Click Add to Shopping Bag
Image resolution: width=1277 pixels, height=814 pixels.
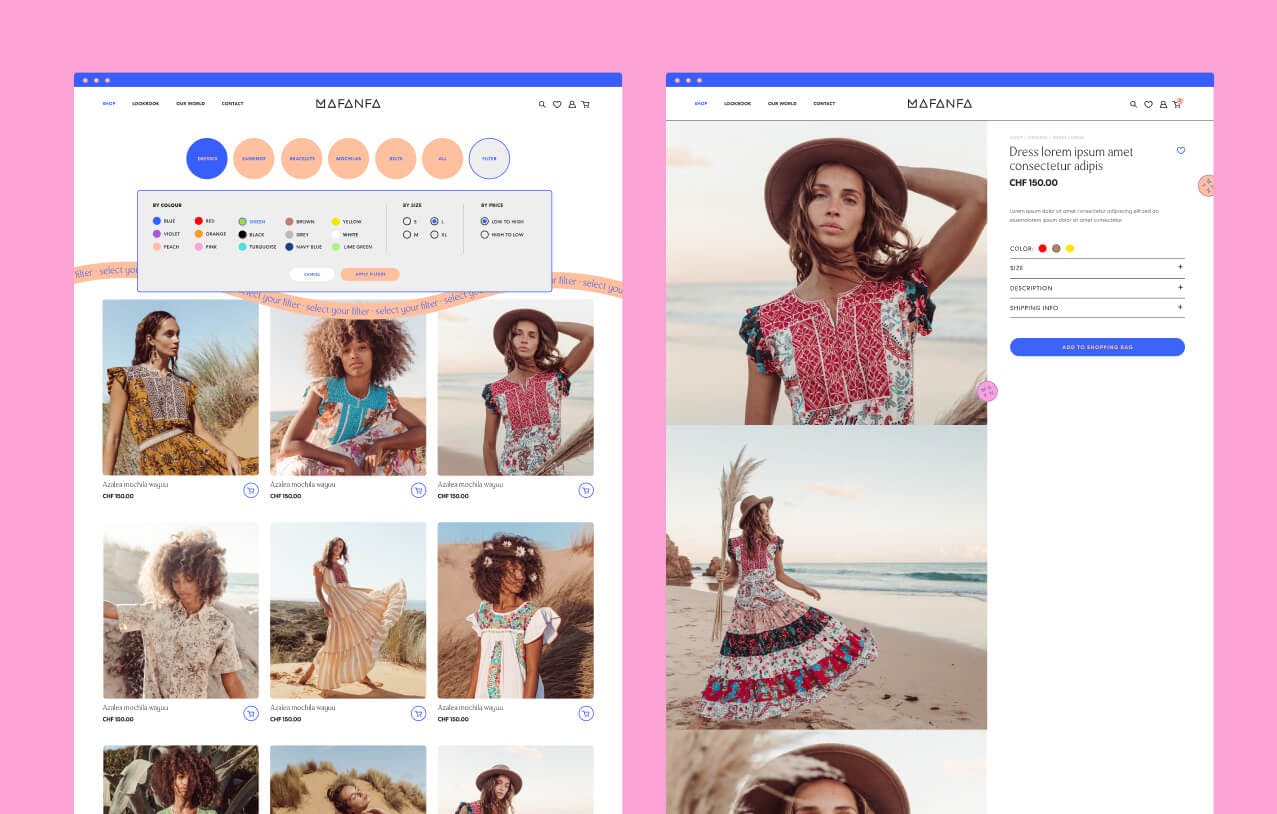pos(1097,347)
